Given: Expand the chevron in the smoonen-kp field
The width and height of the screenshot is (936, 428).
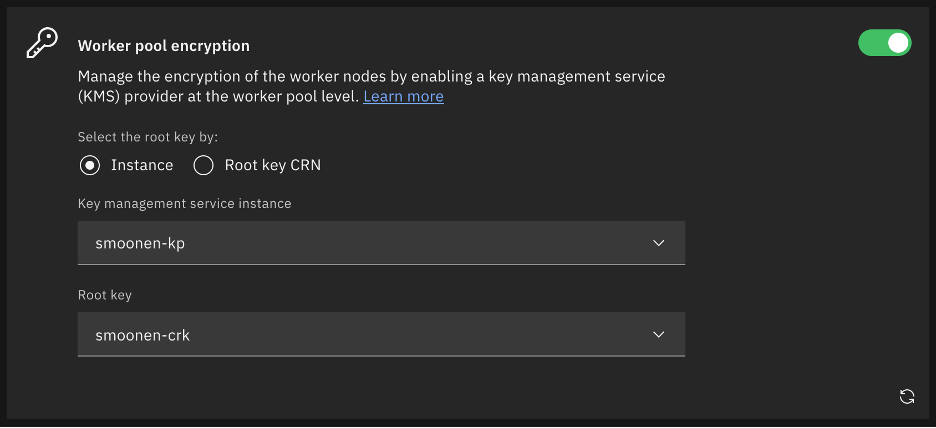Looking at the screenshot, I should point(658,243).
